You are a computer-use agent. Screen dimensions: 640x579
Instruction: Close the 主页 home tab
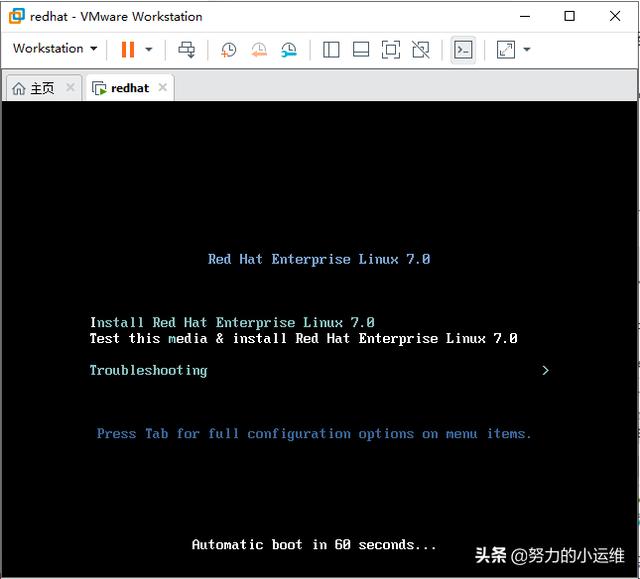coord(70,87)
